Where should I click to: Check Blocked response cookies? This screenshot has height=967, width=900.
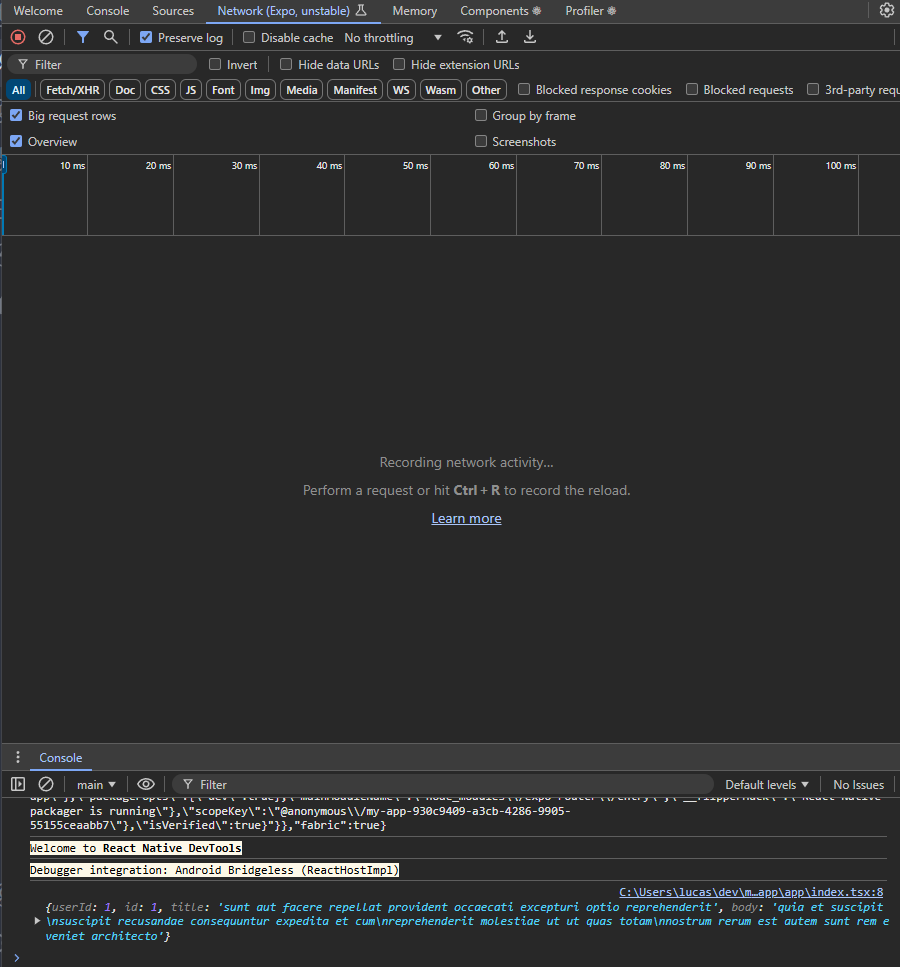pyautogui.click(x=524, y=89)
